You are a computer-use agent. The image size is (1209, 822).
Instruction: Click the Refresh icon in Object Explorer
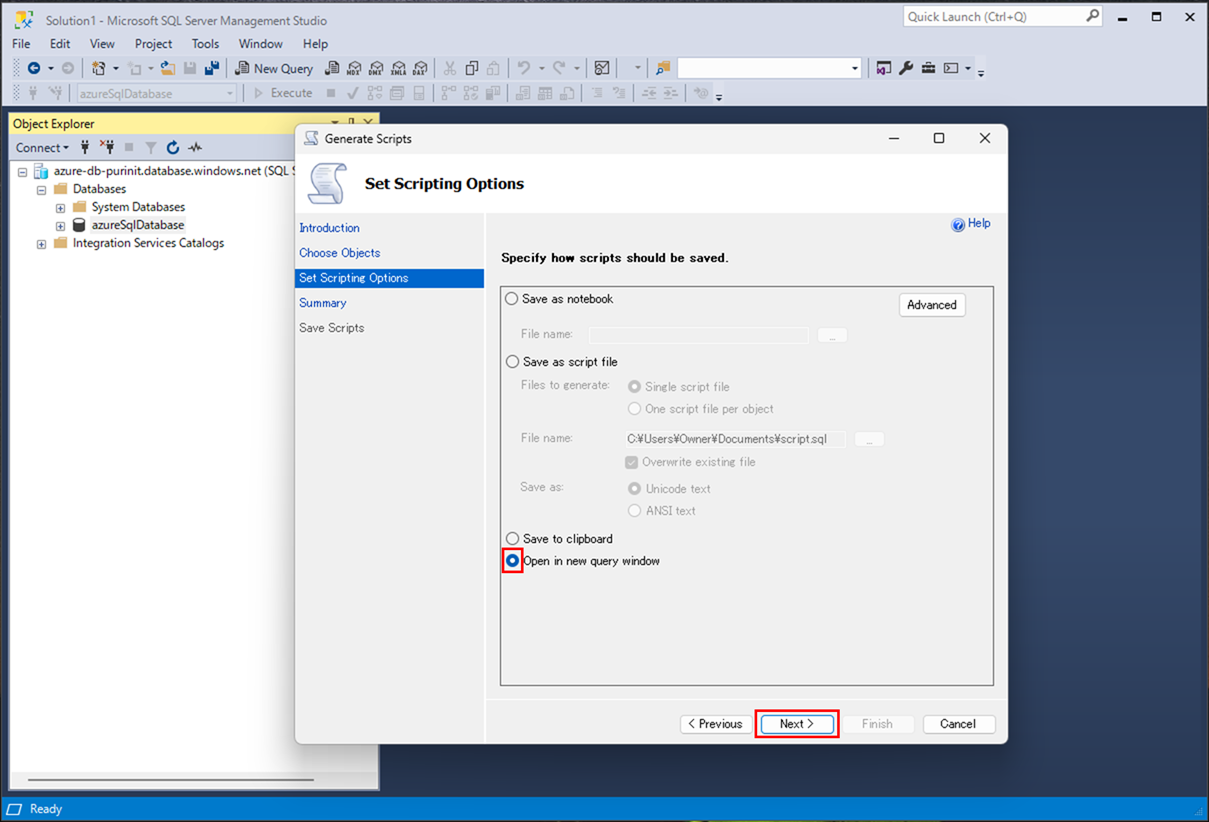point(173,148)
